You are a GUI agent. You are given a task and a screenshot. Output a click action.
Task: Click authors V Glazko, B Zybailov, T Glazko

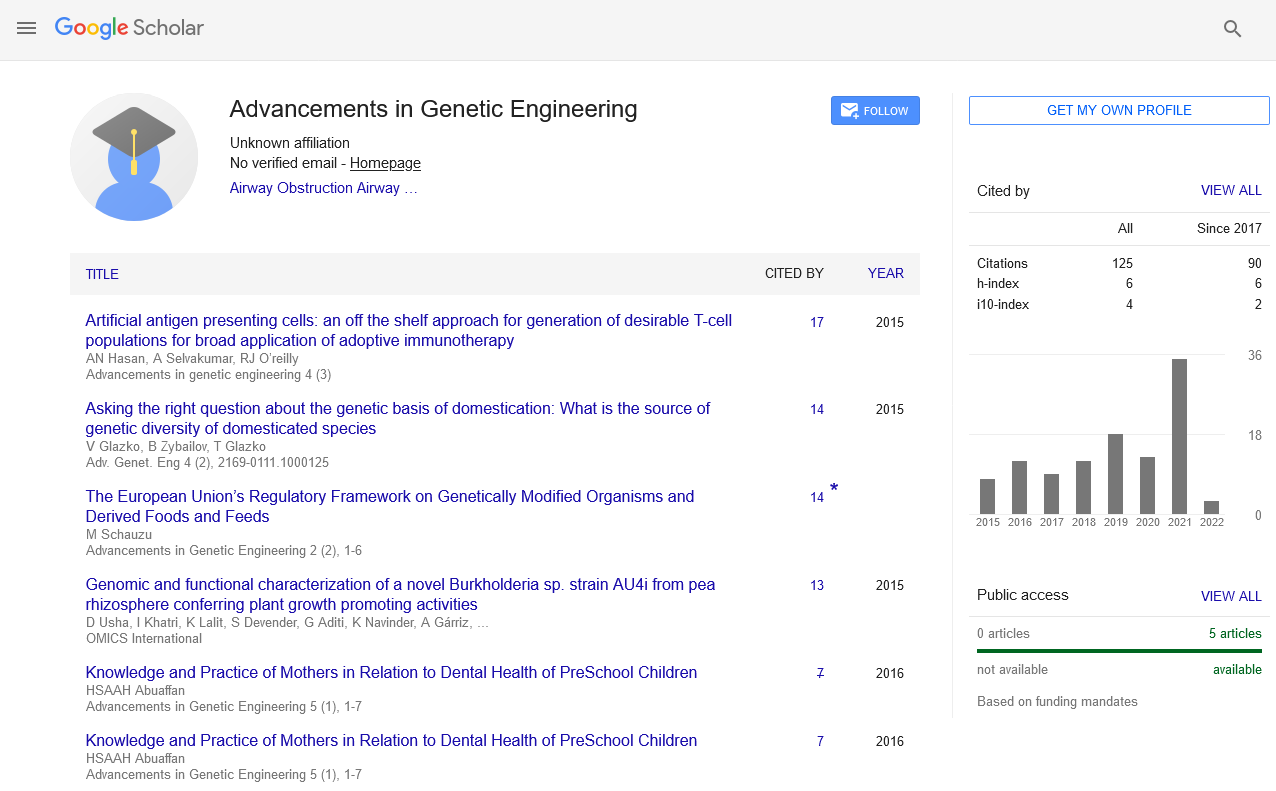176,446
